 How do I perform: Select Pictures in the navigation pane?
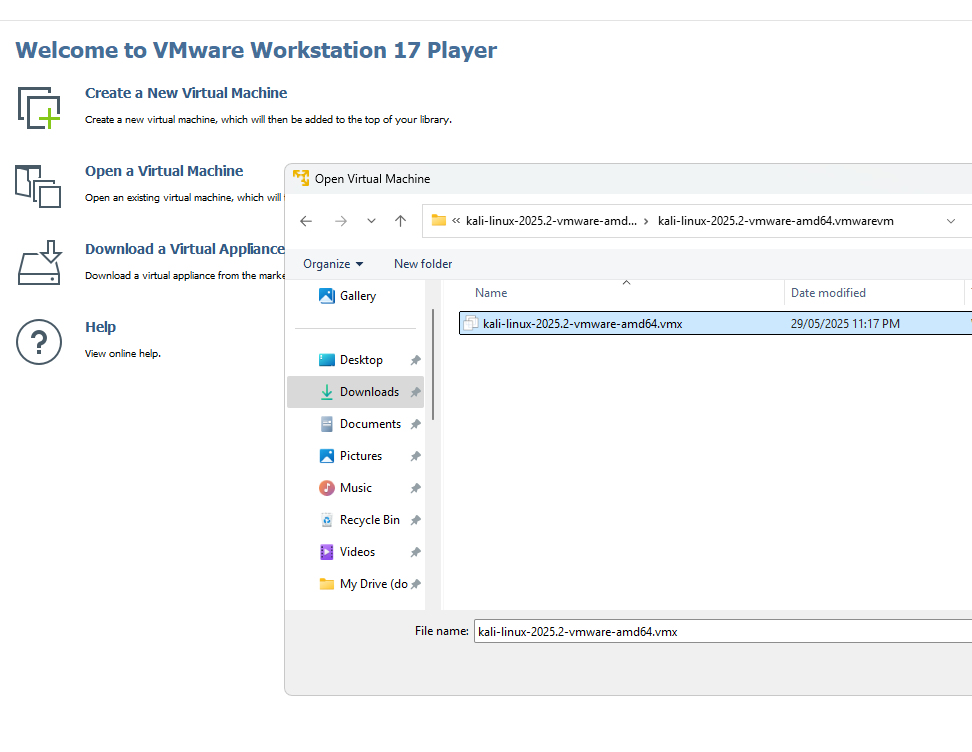356,456
